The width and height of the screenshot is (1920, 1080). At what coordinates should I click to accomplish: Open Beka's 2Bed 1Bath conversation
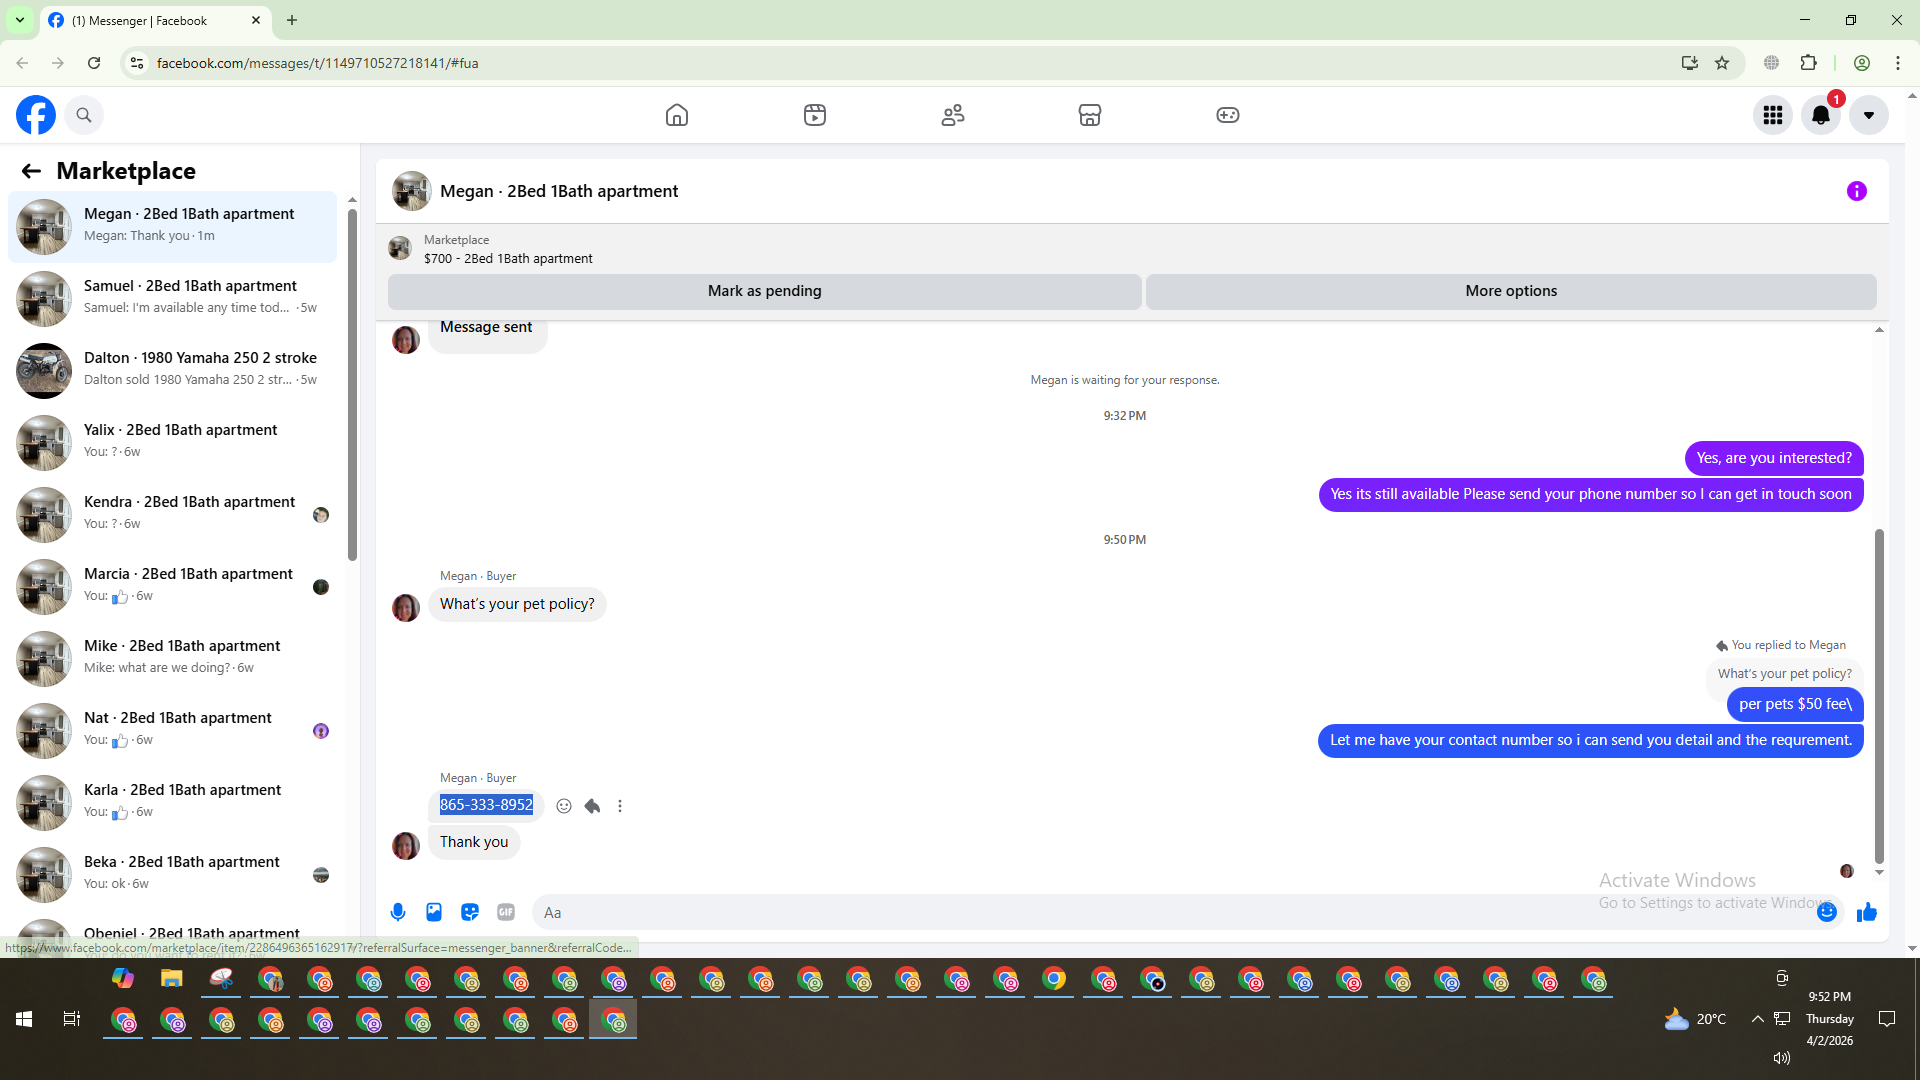point(172,874)
